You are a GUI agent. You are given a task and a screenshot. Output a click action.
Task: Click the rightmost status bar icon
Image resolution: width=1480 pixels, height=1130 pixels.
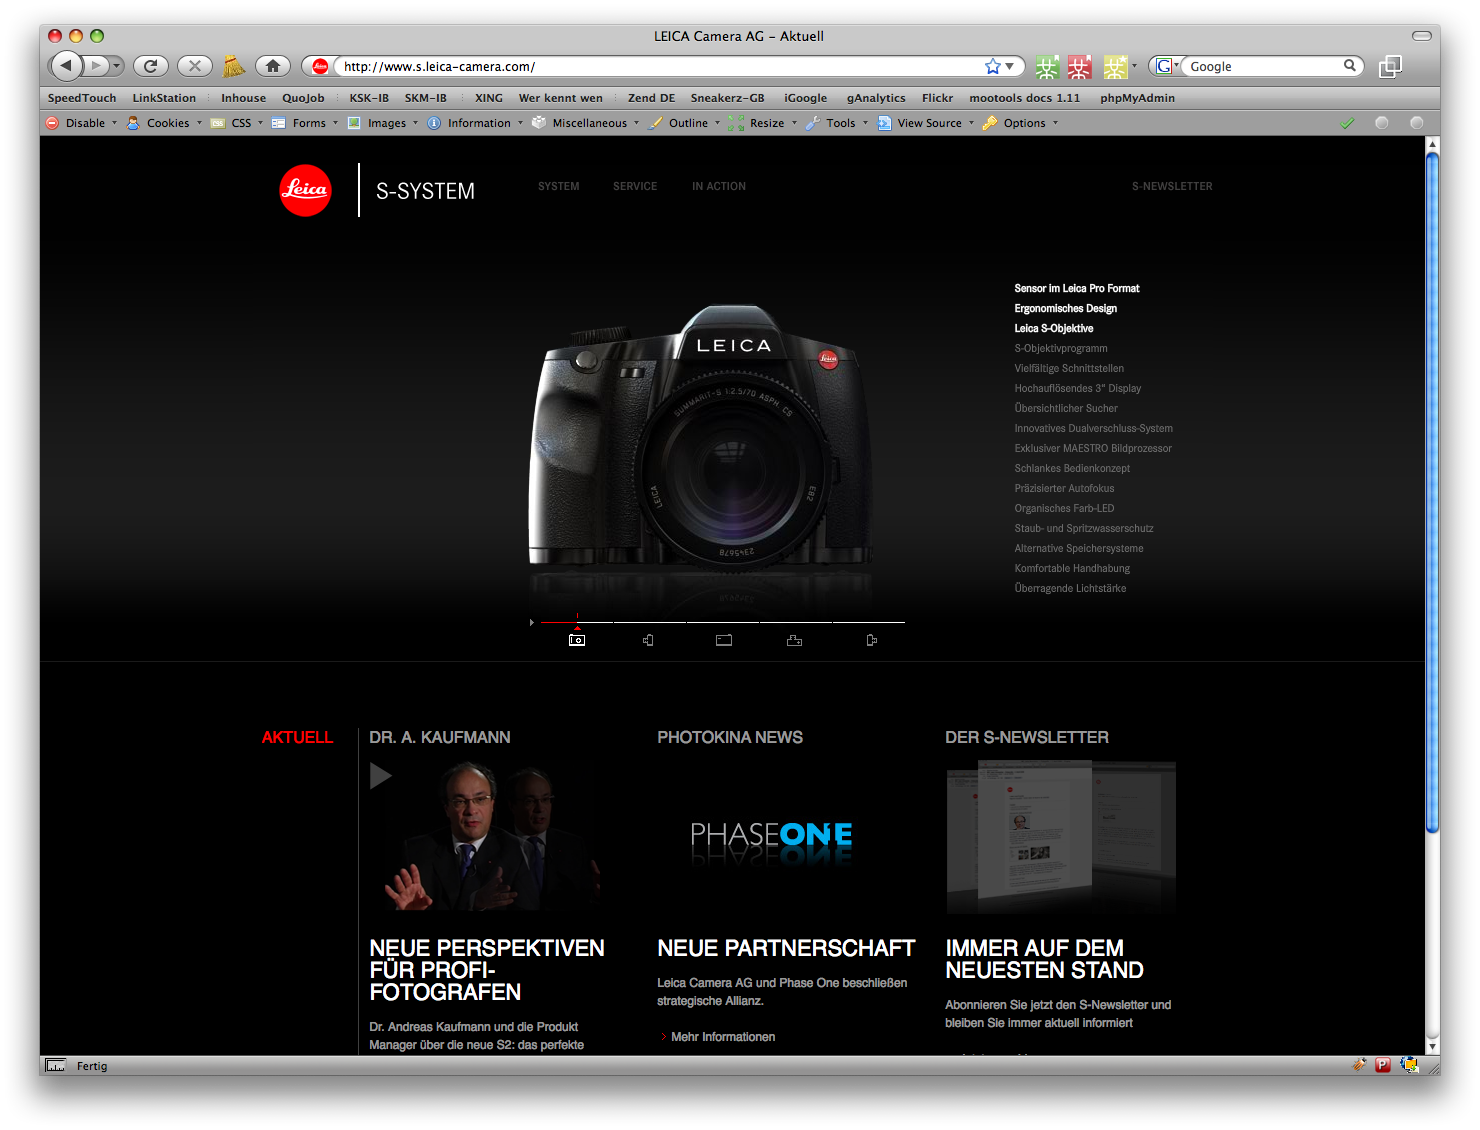[1409, 1065]
